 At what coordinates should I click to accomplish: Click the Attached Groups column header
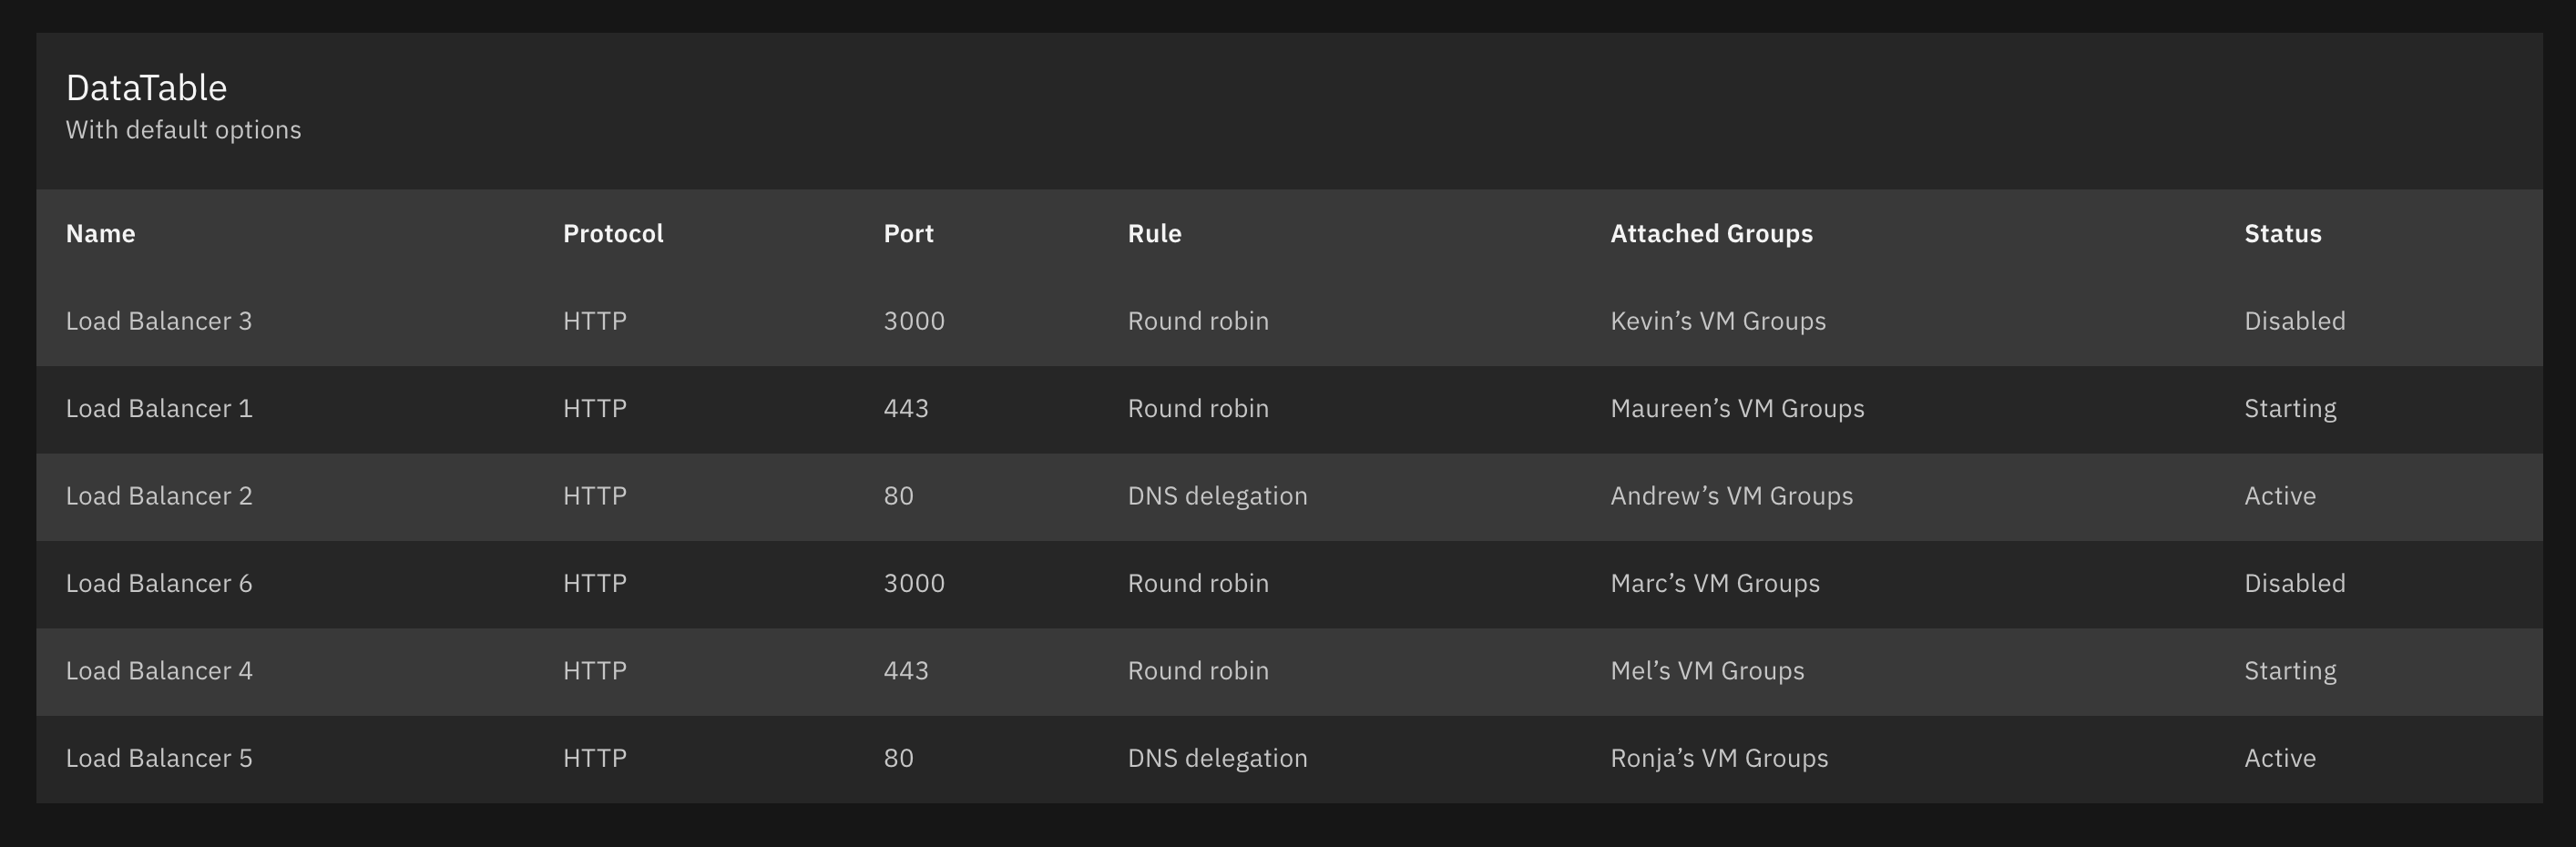coord(1711,233)
